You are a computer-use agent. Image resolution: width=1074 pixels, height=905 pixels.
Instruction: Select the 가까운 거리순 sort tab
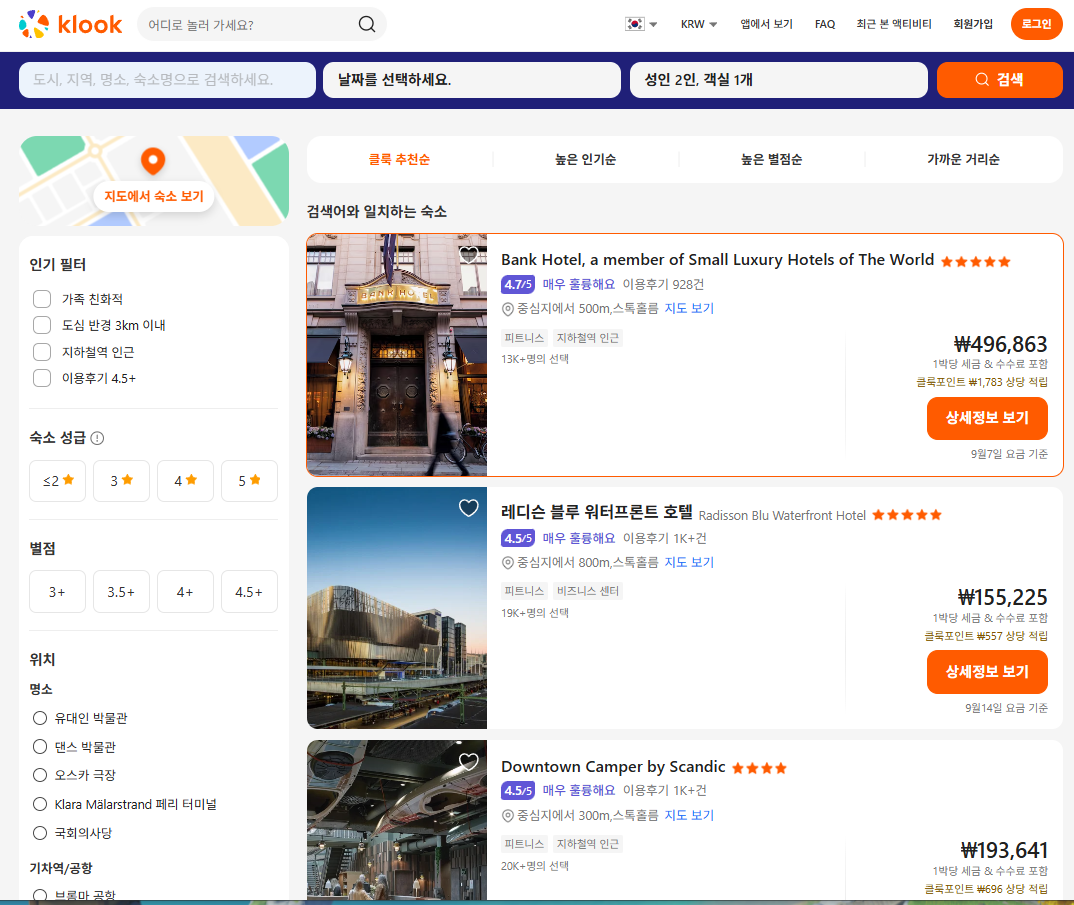pyautogui.click(x=963, y=160)
